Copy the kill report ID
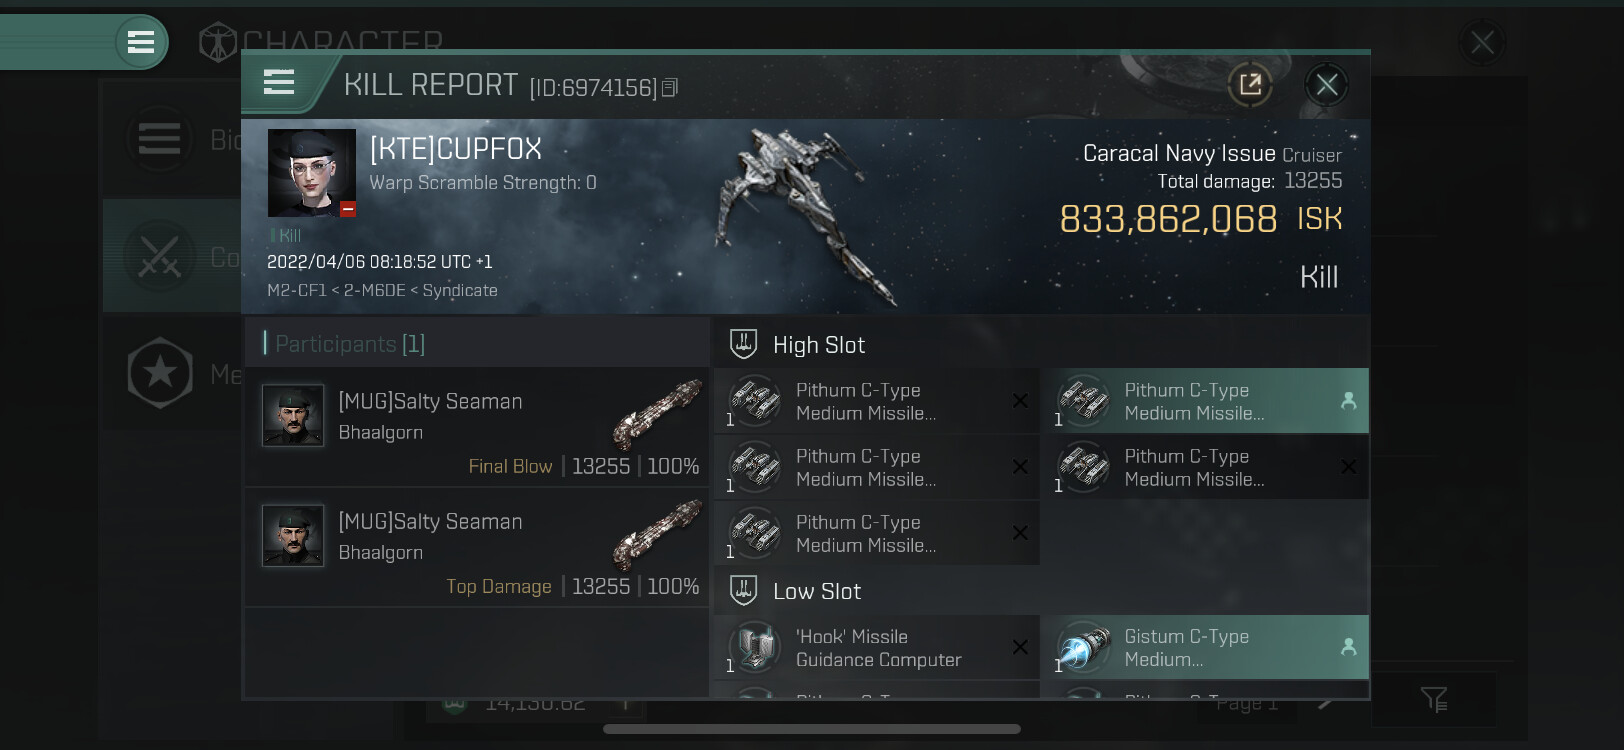Image resolution: width=1624 pixels, height=750 pixels. (670, 88)
